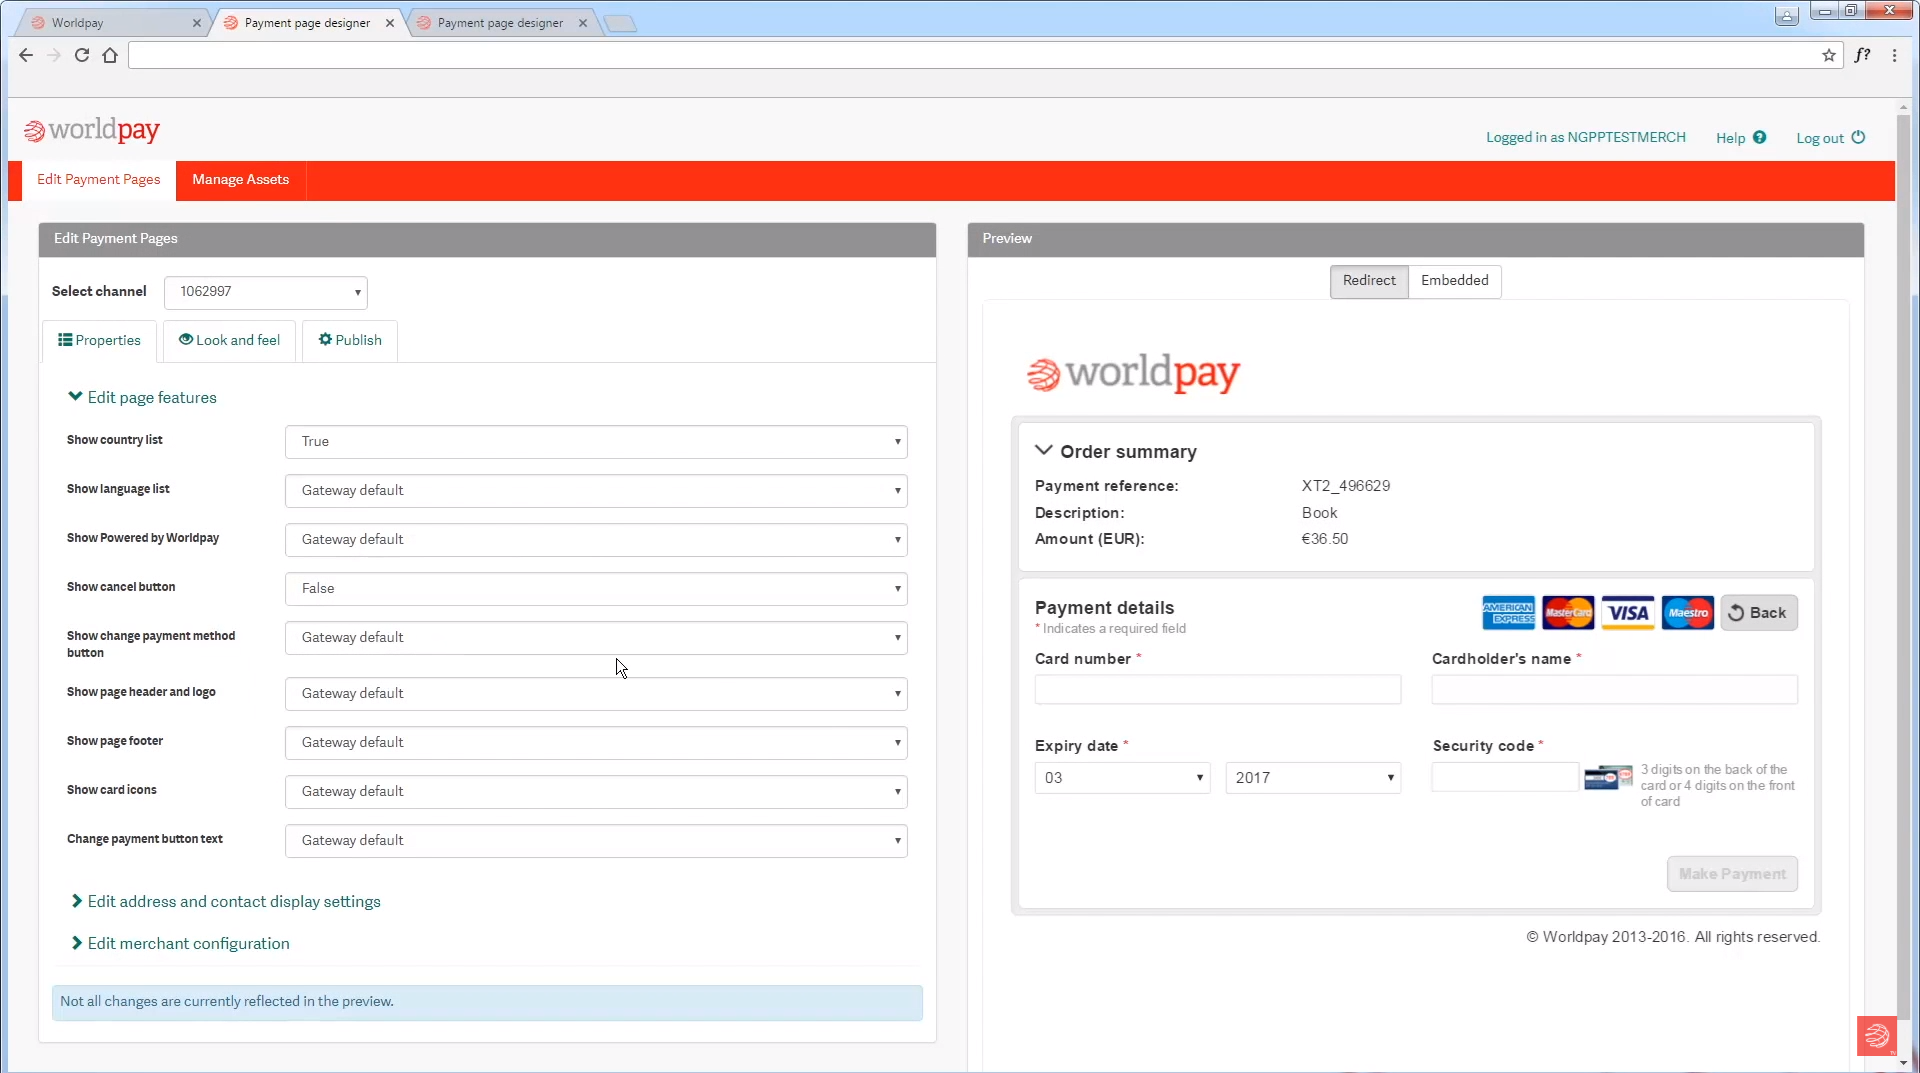The width and height of the screenshot is (1920, 1073).
Task: Open the Publish tab
Action: 350,341
